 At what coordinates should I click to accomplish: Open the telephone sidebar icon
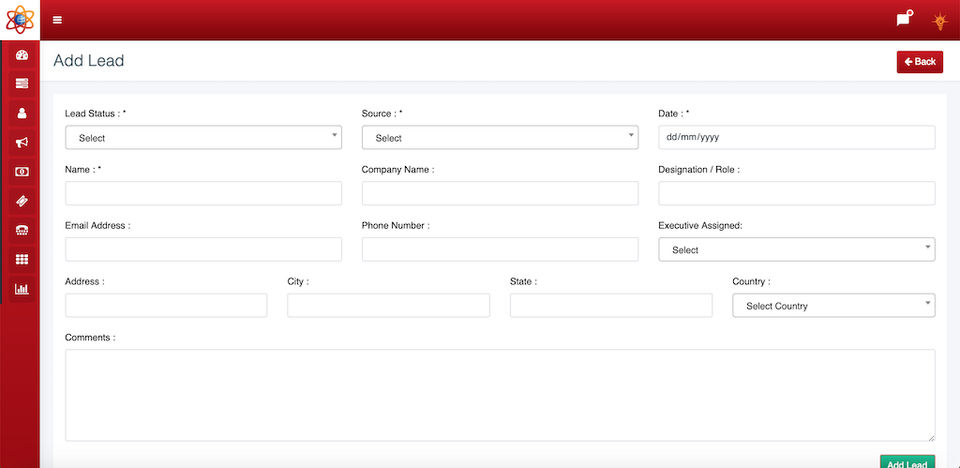click(x=22, y=230)
